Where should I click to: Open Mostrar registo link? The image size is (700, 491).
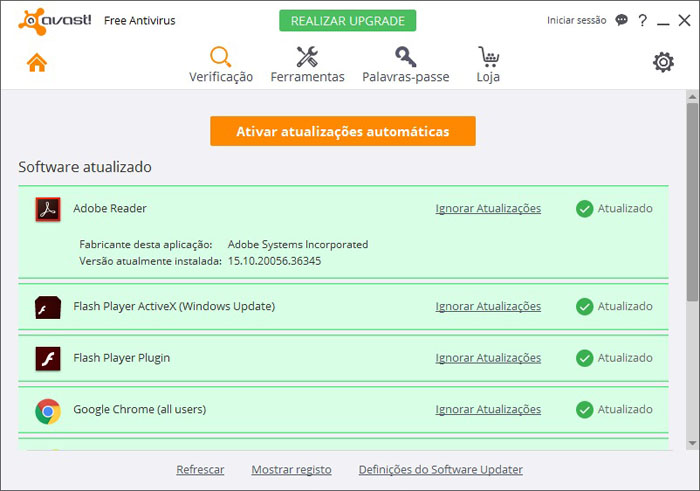click(291, 470)
